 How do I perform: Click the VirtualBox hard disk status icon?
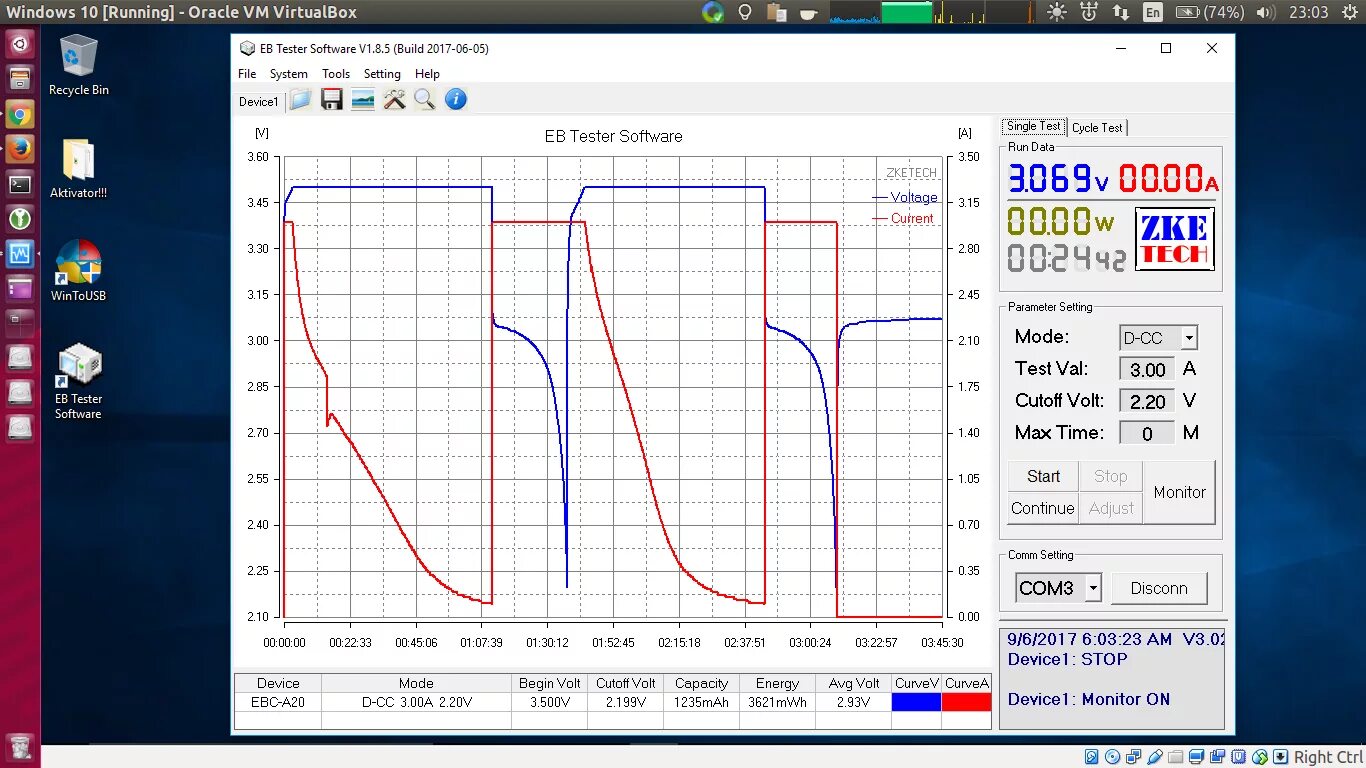pyautogui.click(x=1092, y=758)
